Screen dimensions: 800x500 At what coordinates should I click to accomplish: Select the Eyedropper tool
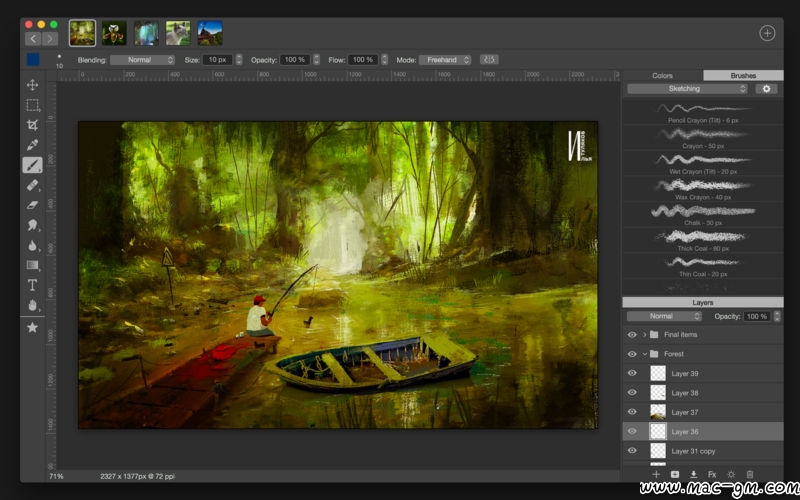click(33, 145)
